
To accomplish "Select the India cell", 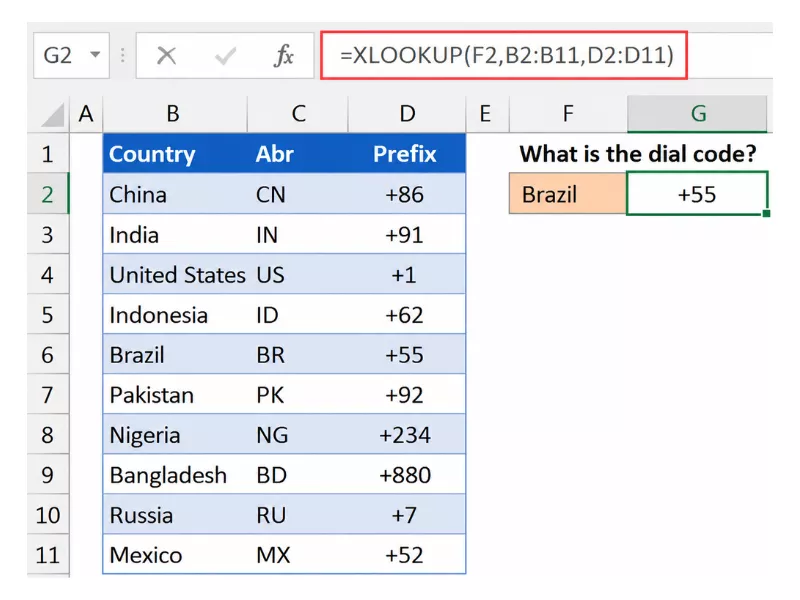I will (175, 234).
